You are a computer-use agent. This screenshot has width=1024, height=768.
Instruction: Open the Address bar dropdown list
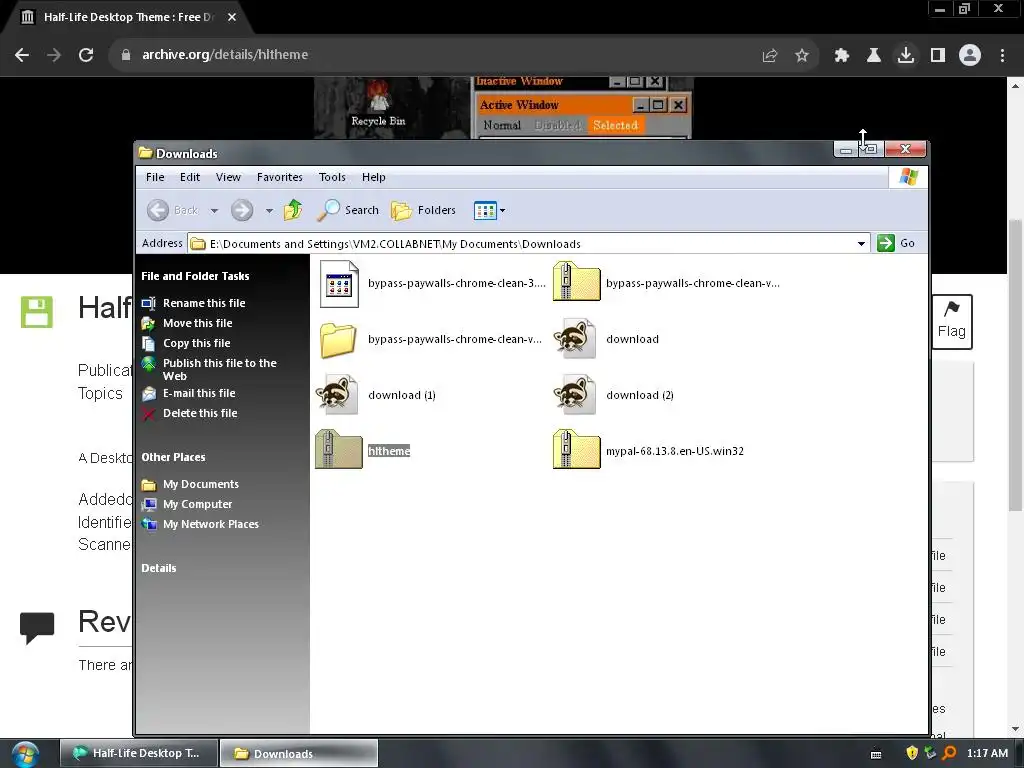[861, 244]
